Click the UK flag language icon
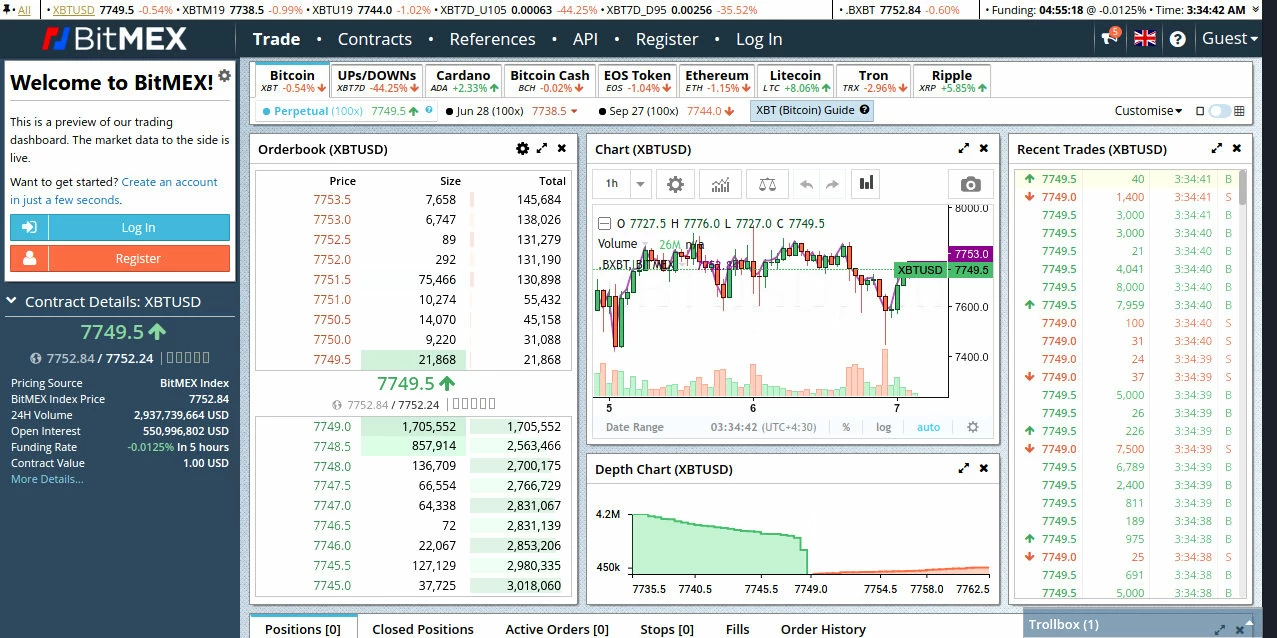The image size is (1277, 638). 1144,39
